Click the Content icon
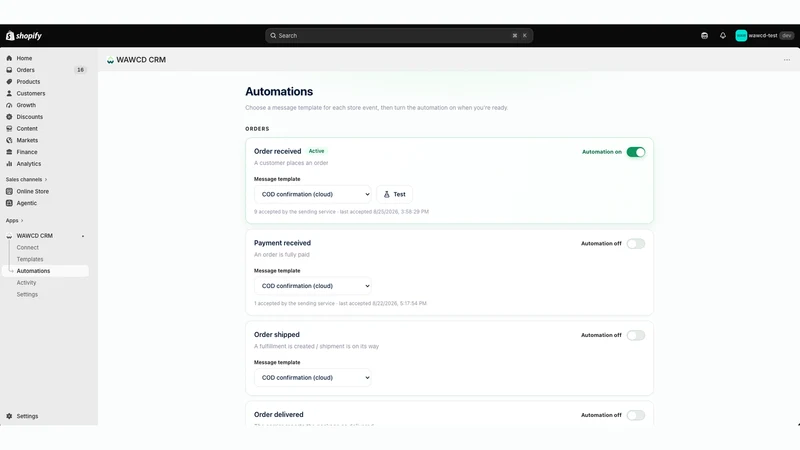The height and width of the screenshot is (450, 800). (x=9, y=129)
